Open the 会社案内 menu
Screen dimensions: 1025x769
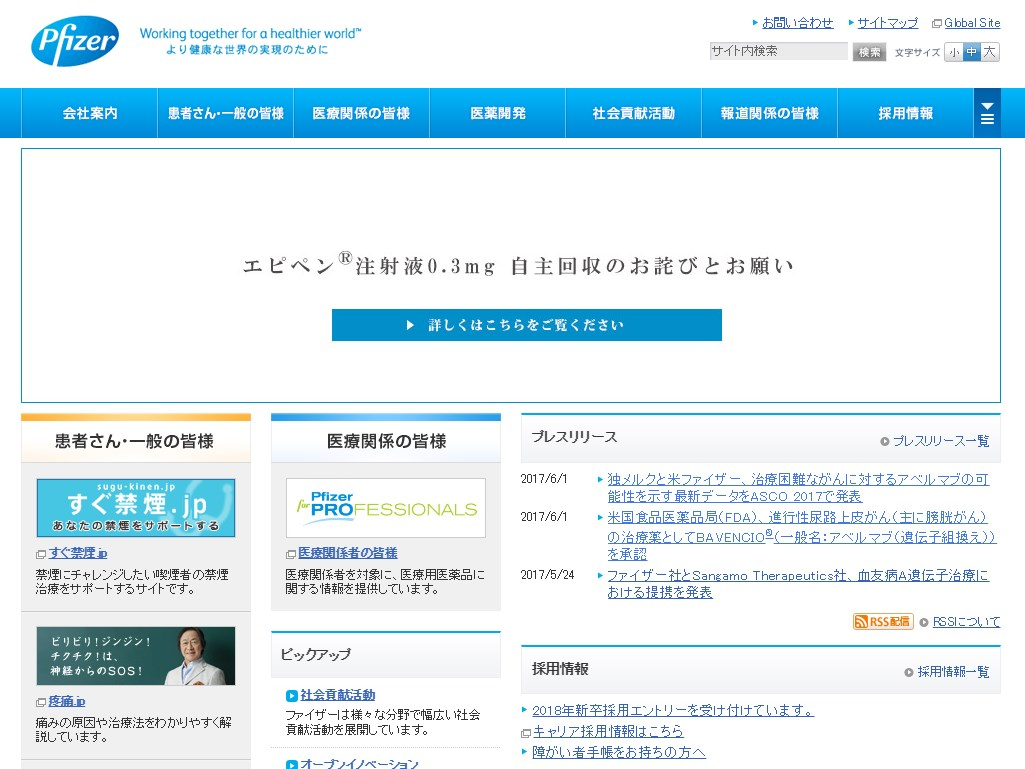pos(90,113)
